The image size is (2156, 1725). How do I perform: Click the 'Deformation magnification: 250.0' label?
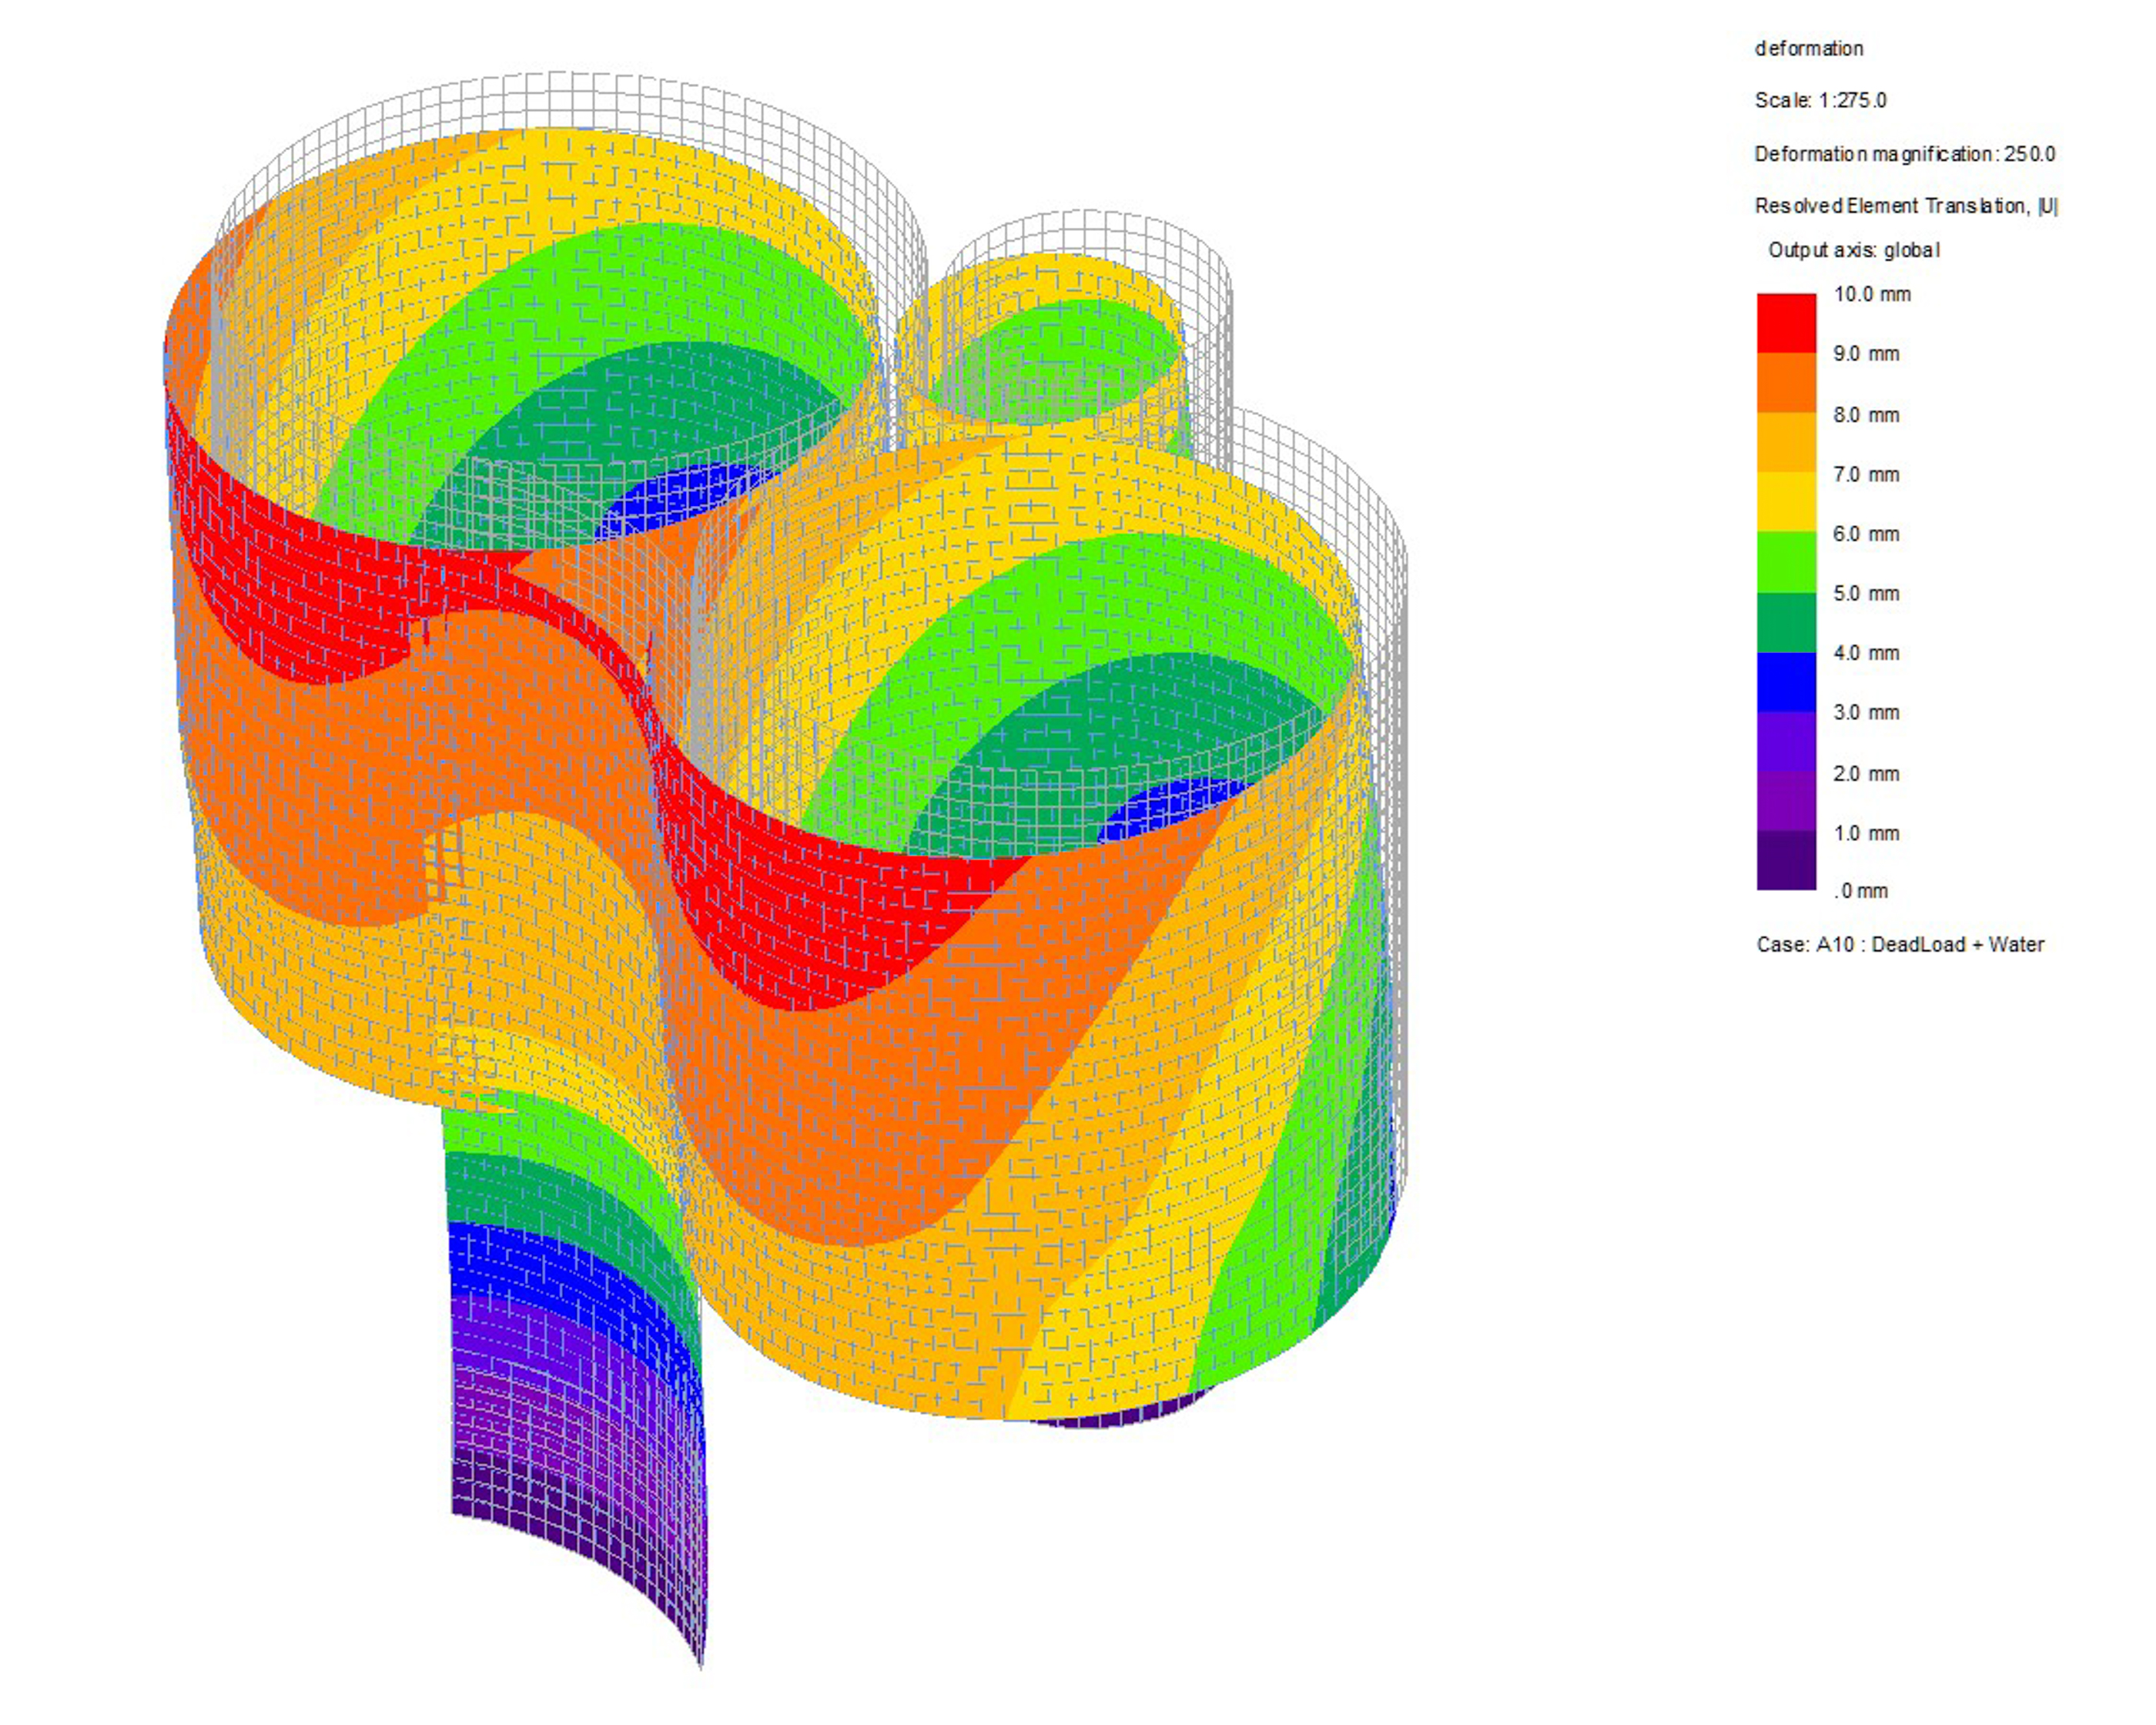[x=1904, y=154]
